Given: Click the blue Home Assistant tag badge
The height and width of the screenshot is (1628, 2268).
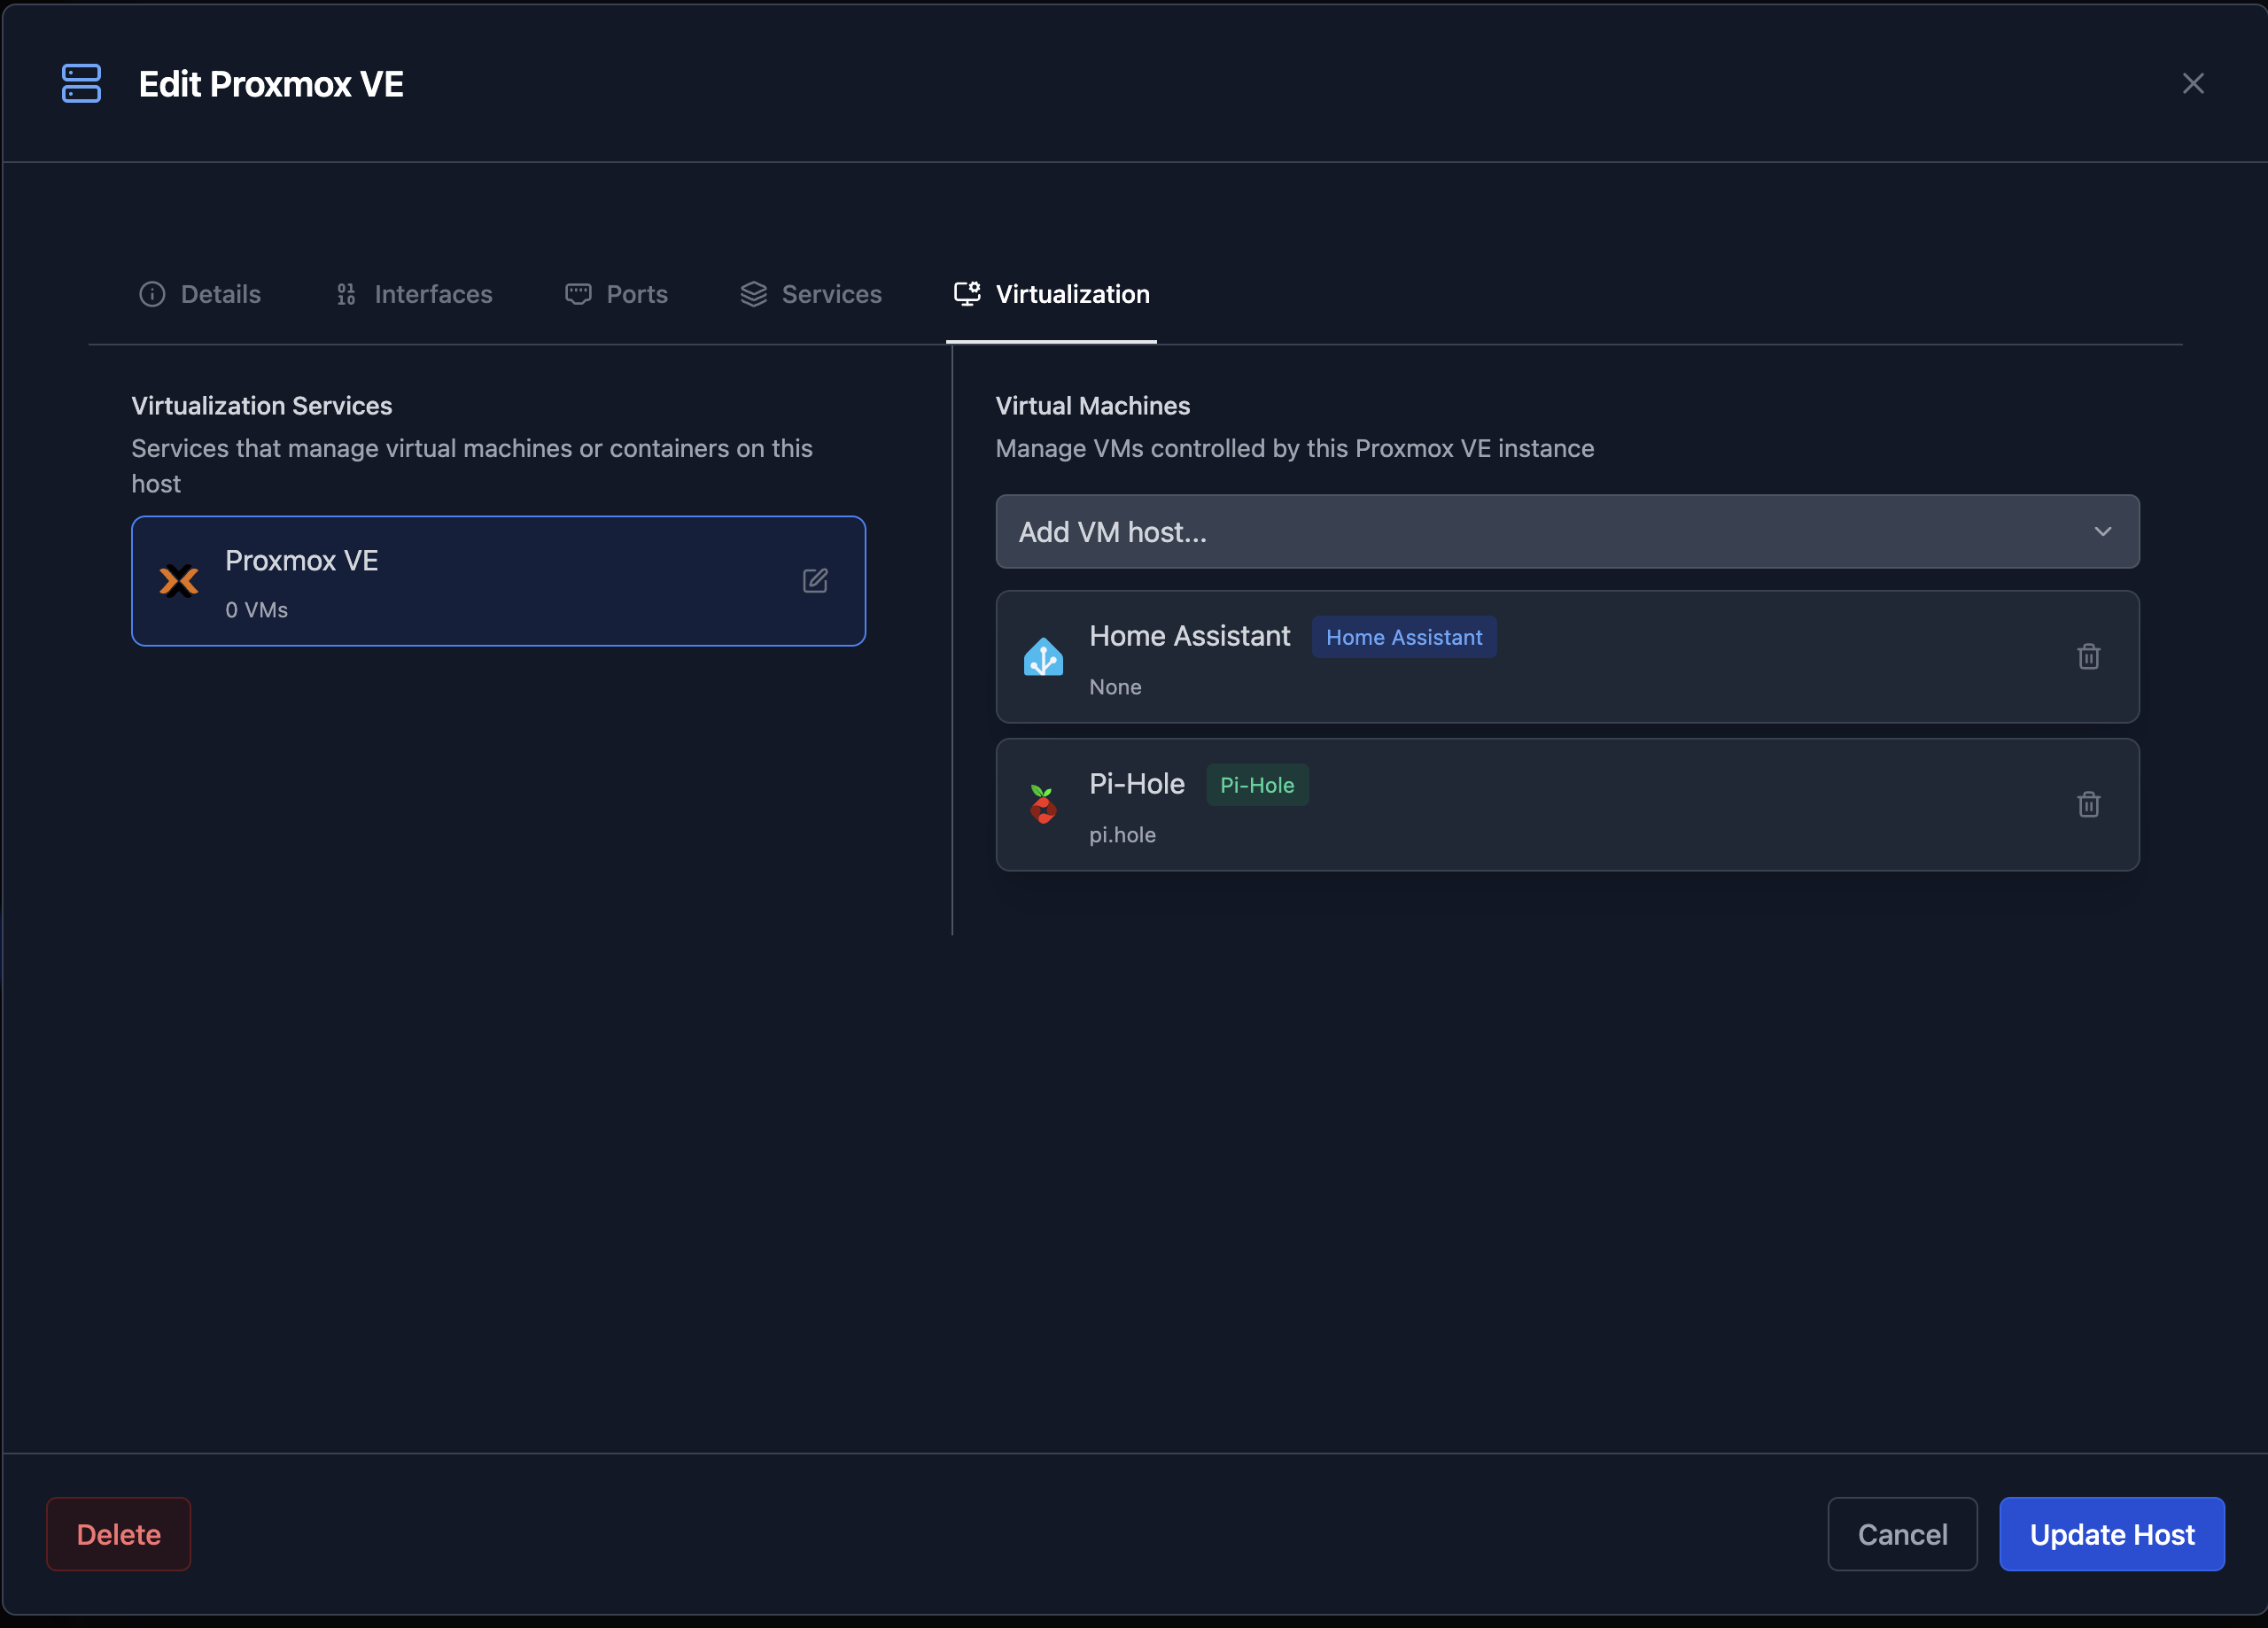Looking at the screenshot, I should tap(1404, 637).
